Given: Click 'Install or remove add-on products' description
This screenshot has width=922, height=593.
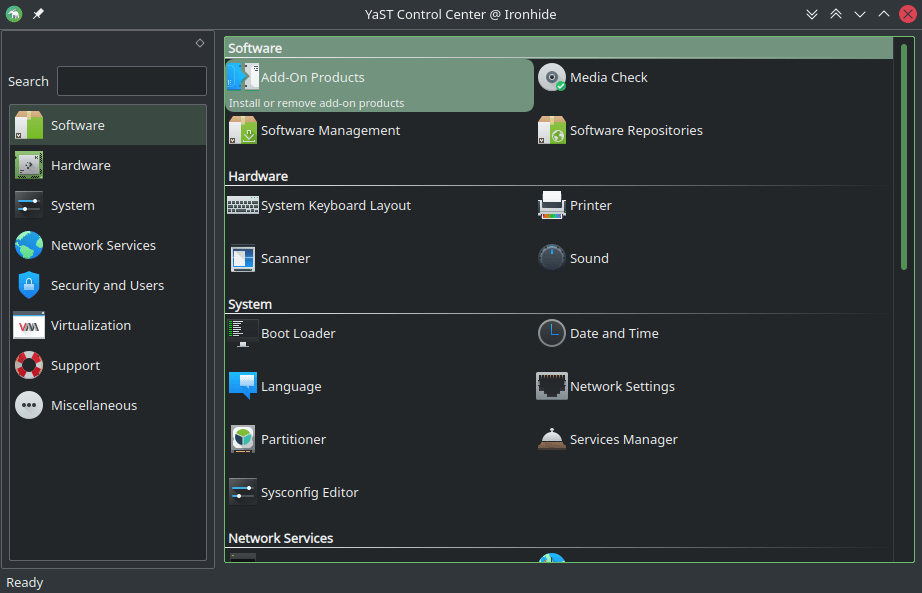Looking at the screenshot, I should click(x=316, y=103).
